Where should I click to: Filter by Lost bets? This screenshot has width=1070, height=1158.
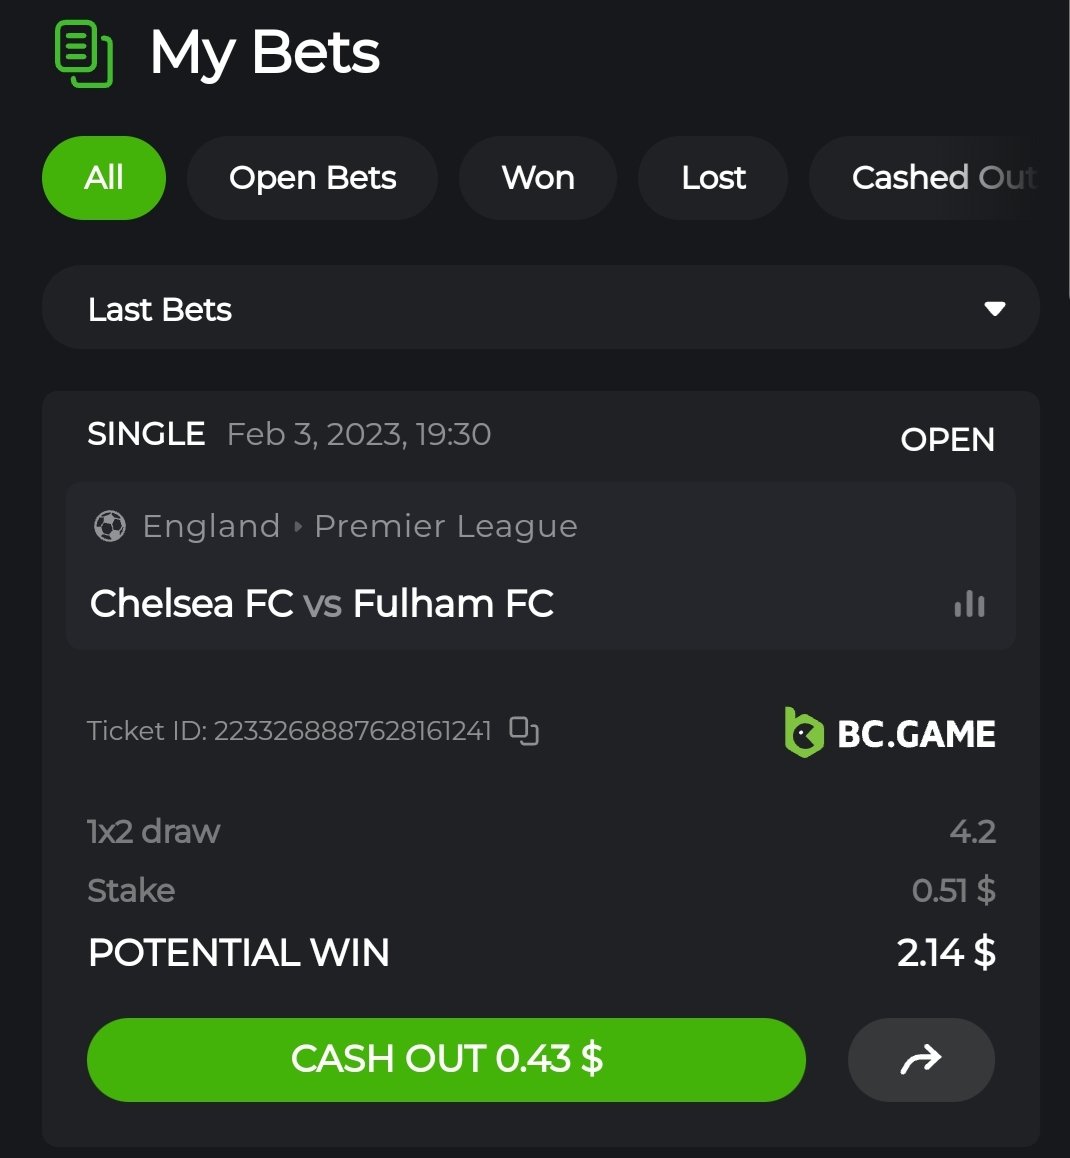coord(713,178)
